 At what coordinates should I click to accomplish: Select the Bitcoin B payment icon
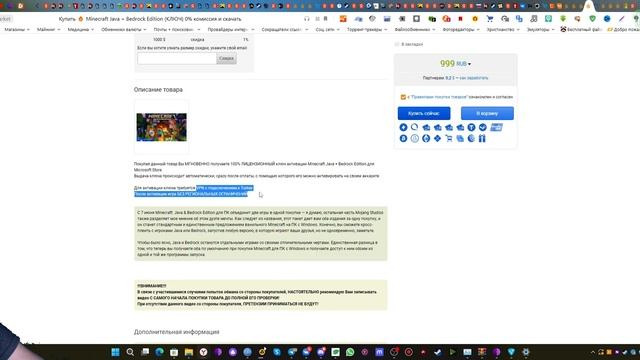[x=403, y=138]
